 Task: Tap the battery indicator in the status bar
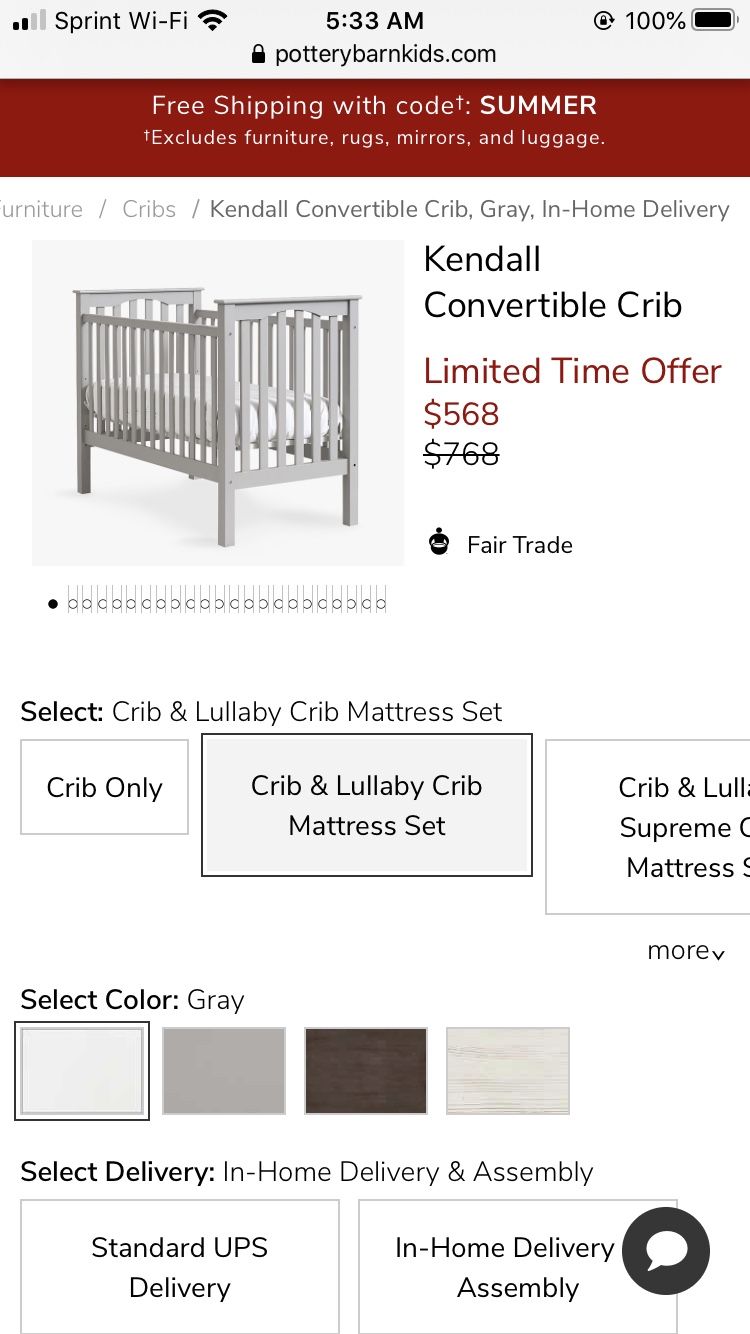[716, 18]
